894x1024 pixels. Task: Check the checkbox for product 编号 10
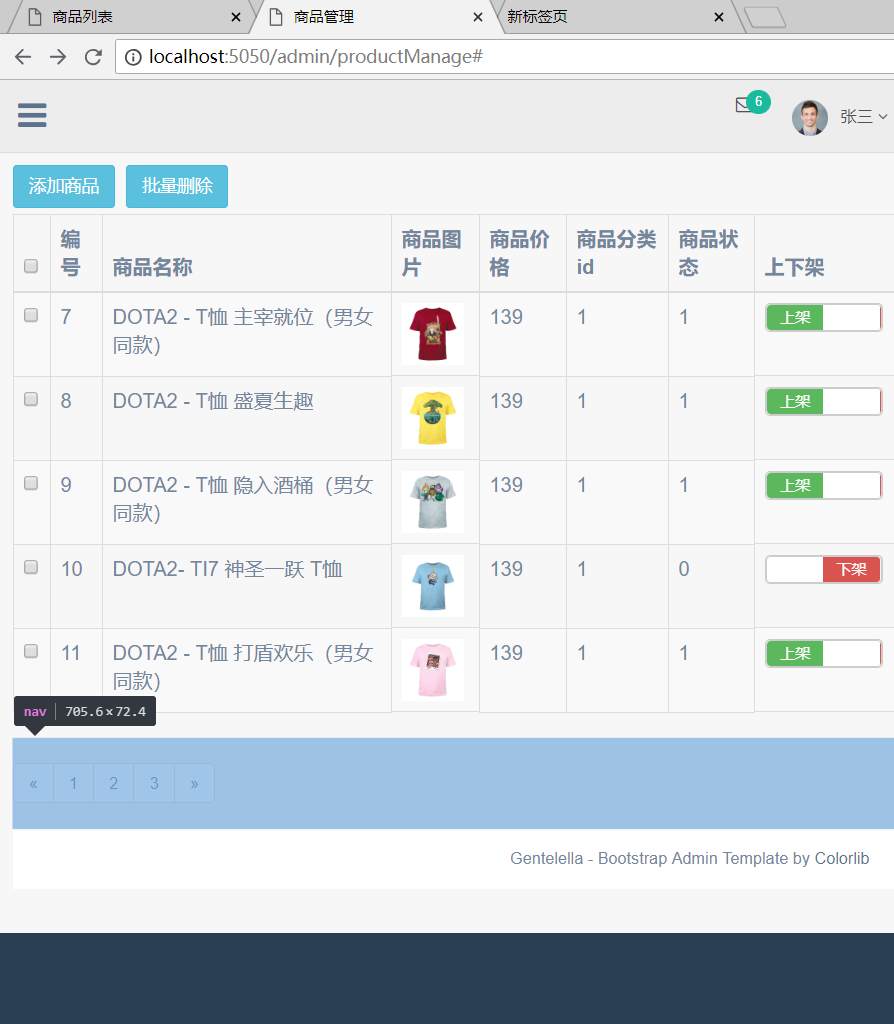pos(30,569)
